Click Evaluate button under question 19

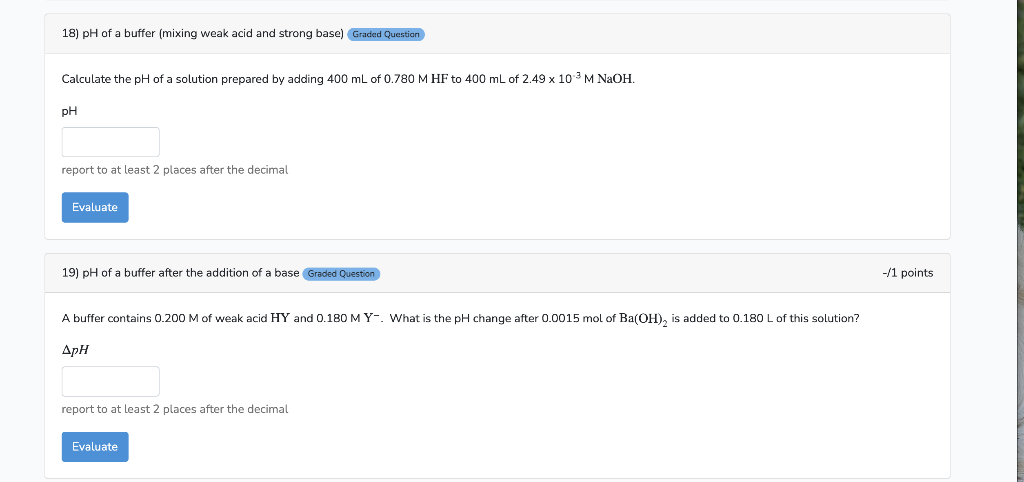coord(95,447)
